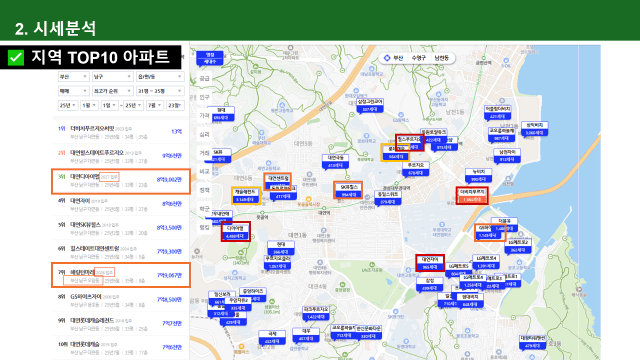This screenshot has width=640, height=360.
Task: Select the 삼정그린코아 apartment map marker
Action: coord(370,105)
